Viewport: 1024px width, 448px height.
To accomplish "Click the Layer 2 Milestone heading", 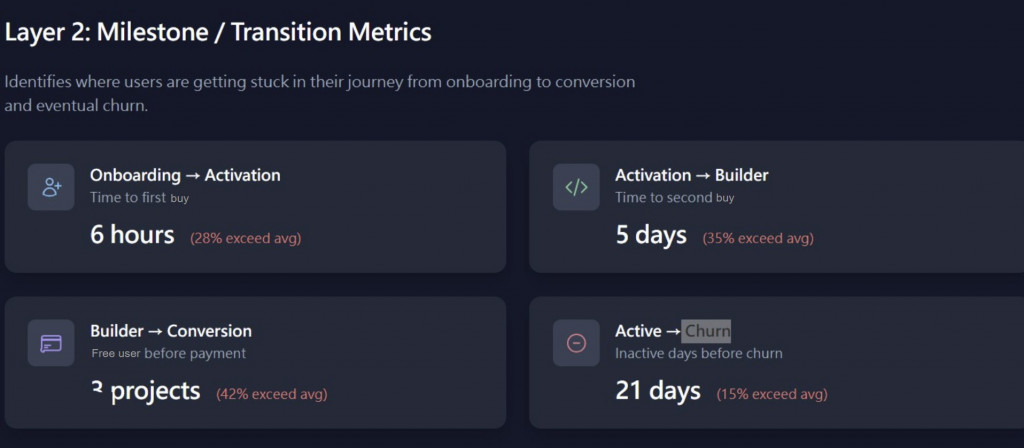I will click(x=218, y=32).
